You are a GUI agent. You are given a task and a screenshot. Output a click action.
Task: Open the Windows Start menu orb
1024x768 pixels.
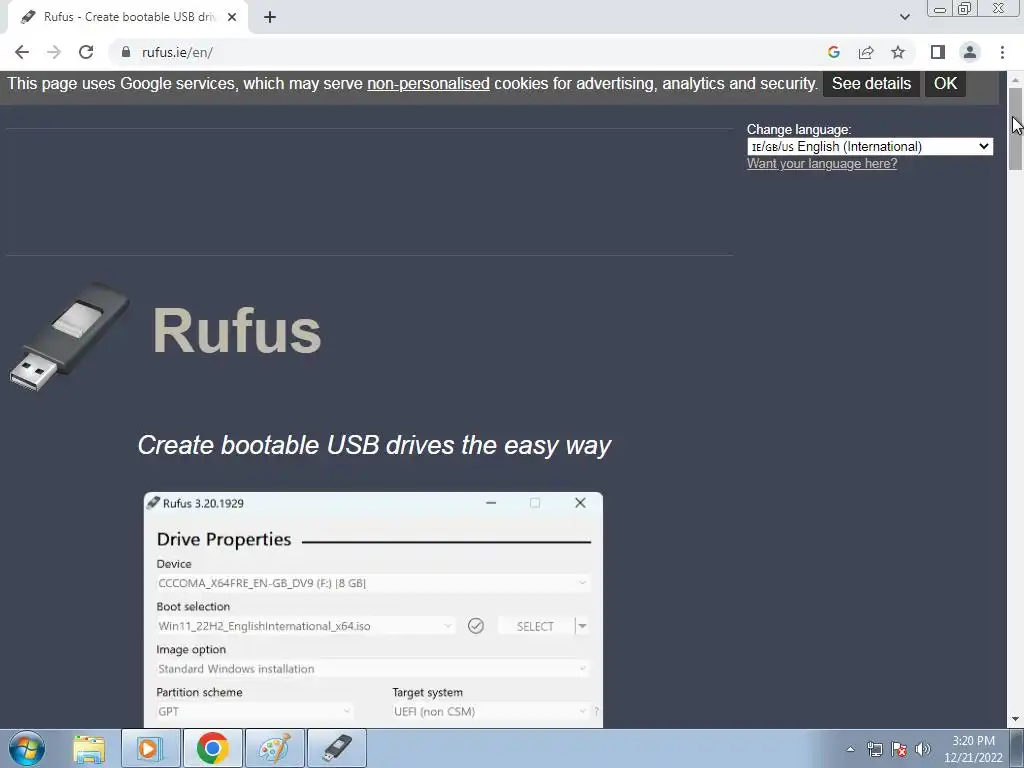(27, 748)
